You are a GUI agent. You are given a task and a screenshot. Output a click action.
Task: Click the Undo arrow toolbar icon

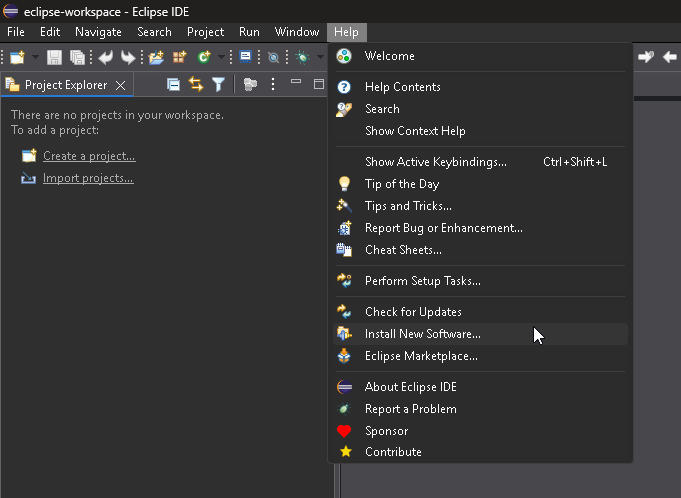click(106, 57)
